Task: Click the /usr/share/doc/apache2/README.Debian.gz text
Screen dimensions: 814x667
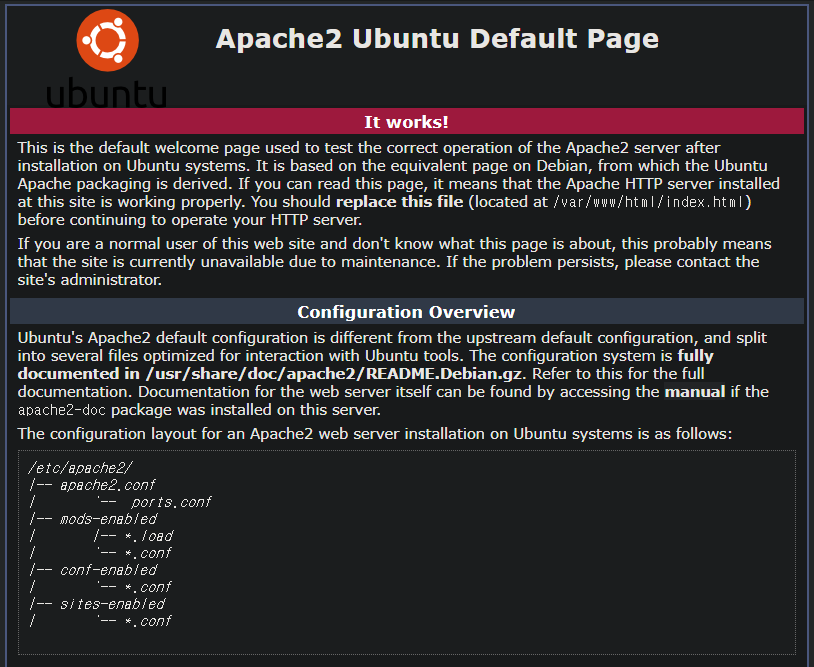Action: click(335, 374)
